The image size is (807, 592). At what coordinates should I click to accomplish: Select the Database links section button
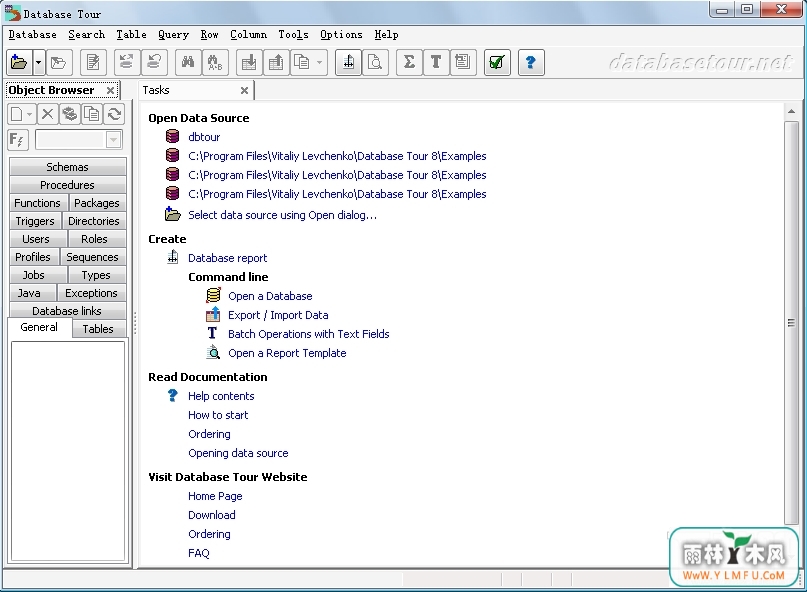67,311
